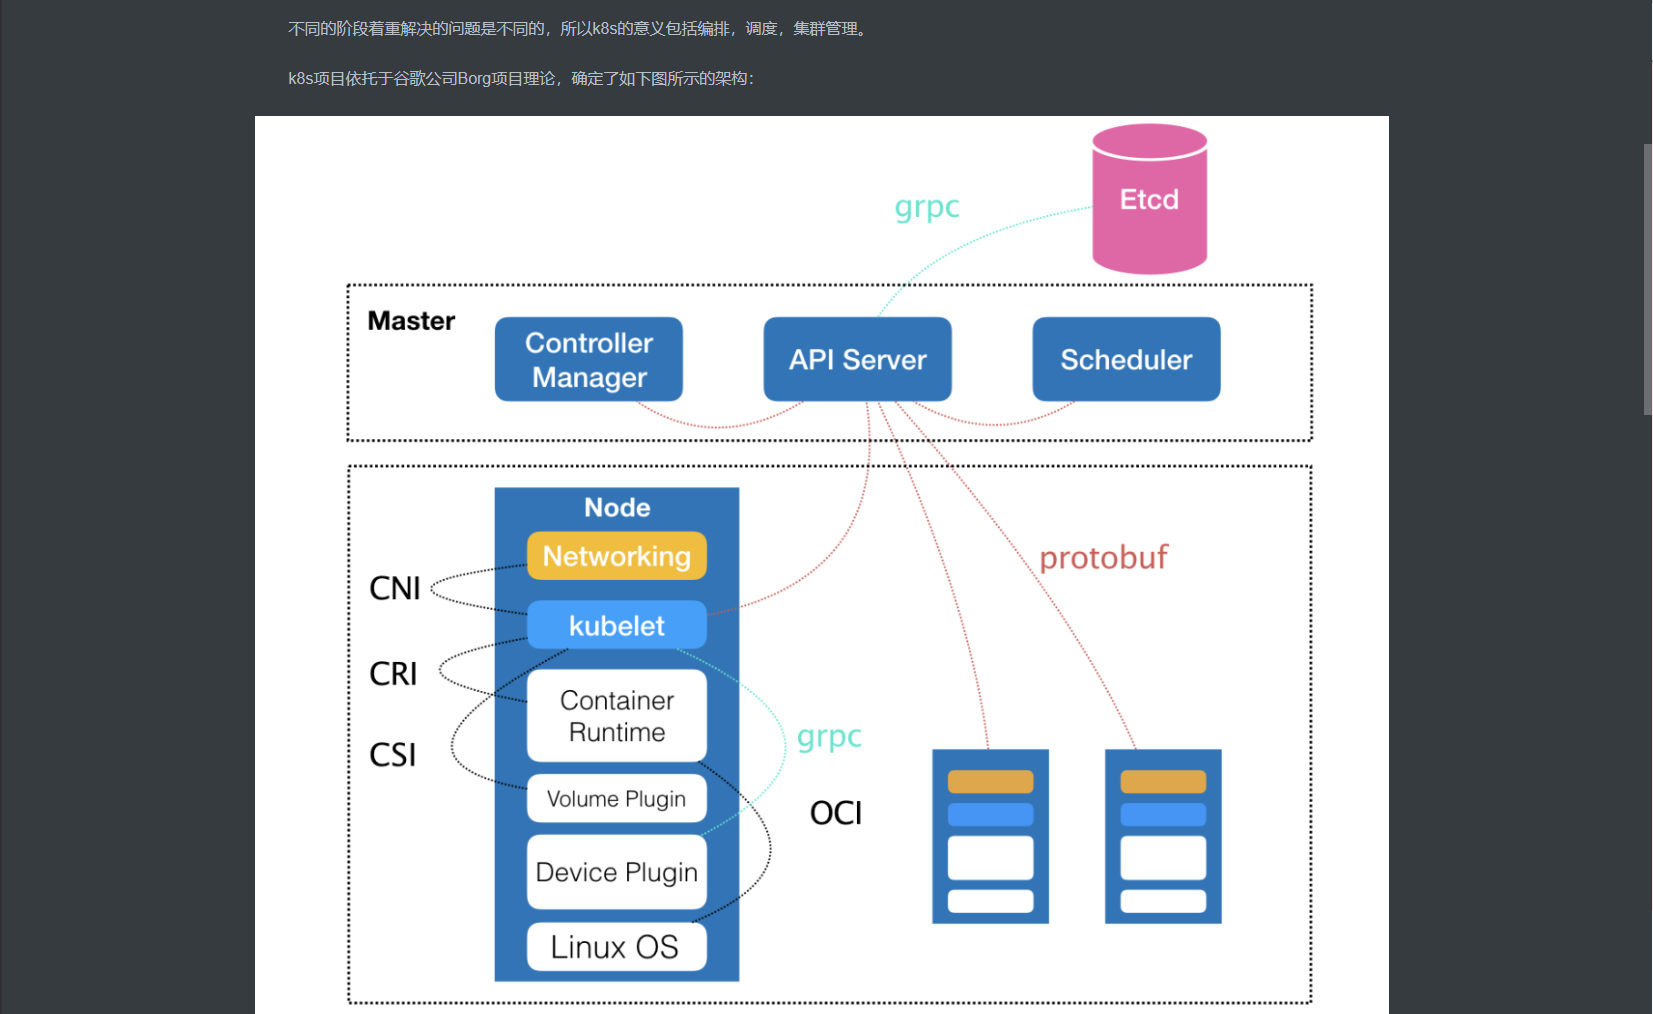1653x1014 pixels.
Task: Click the "CRI" label
Action: coord(393,674)
